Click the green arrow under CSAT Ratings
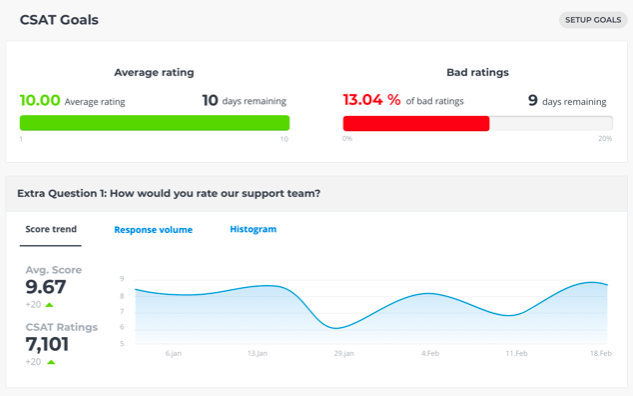This screenshot has width=633, height=396. (51, 362)
